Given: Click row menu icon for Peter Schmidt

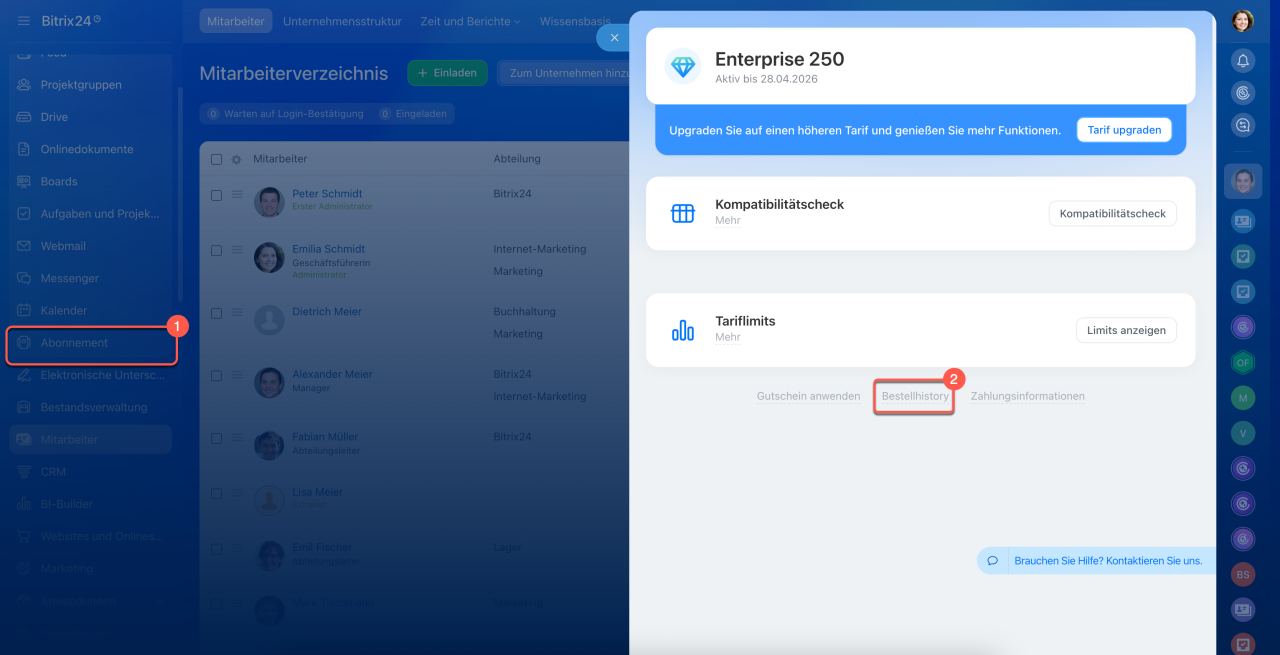Looking at the screenshot, I should (x=237, y=194).
